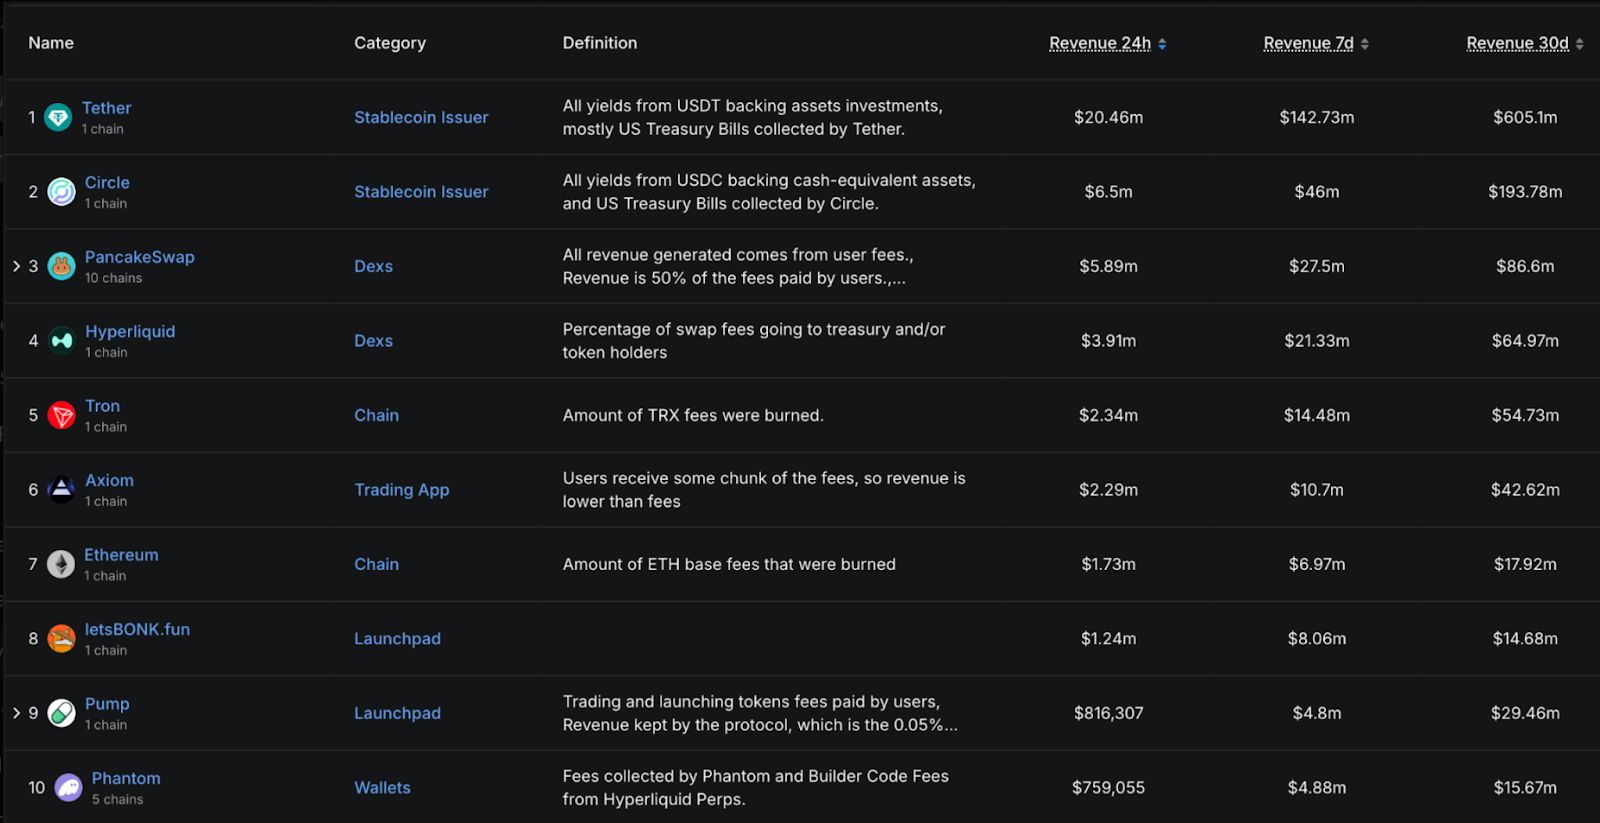Open the Phantom protocol link
Viewport: 1600px width, 823px height.
coord(126,779)
